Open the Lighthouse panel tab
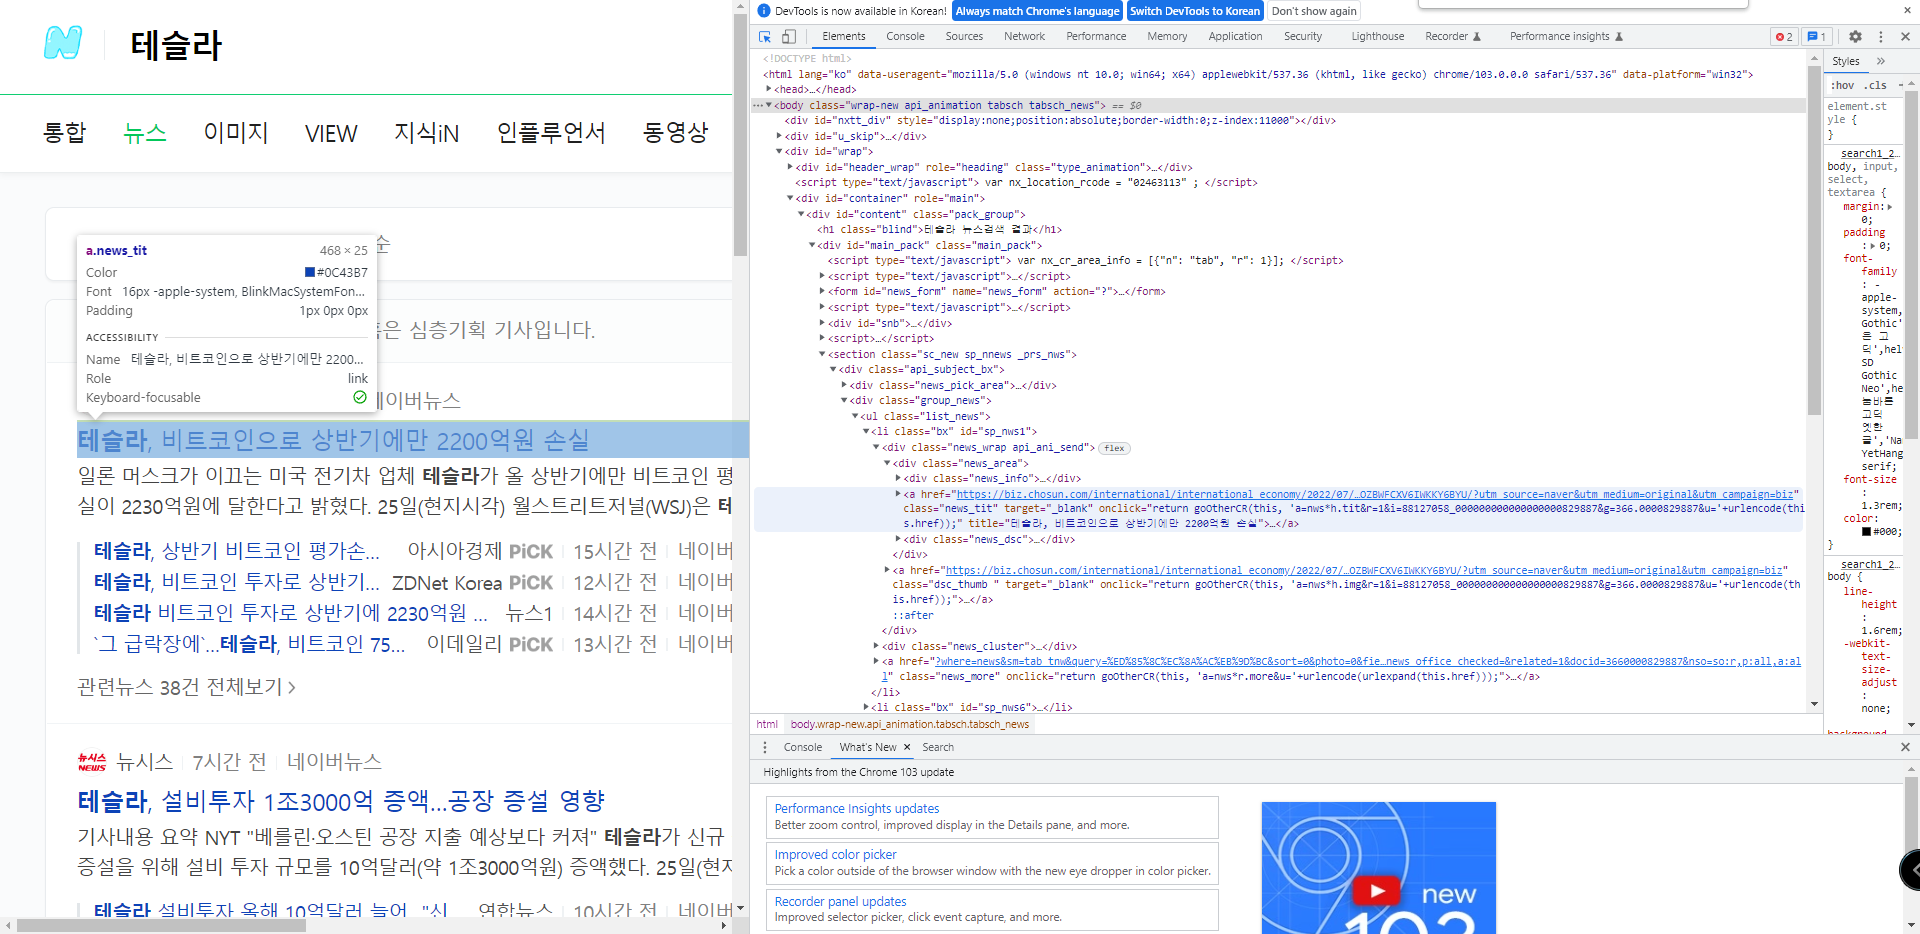 (1377, 36)
